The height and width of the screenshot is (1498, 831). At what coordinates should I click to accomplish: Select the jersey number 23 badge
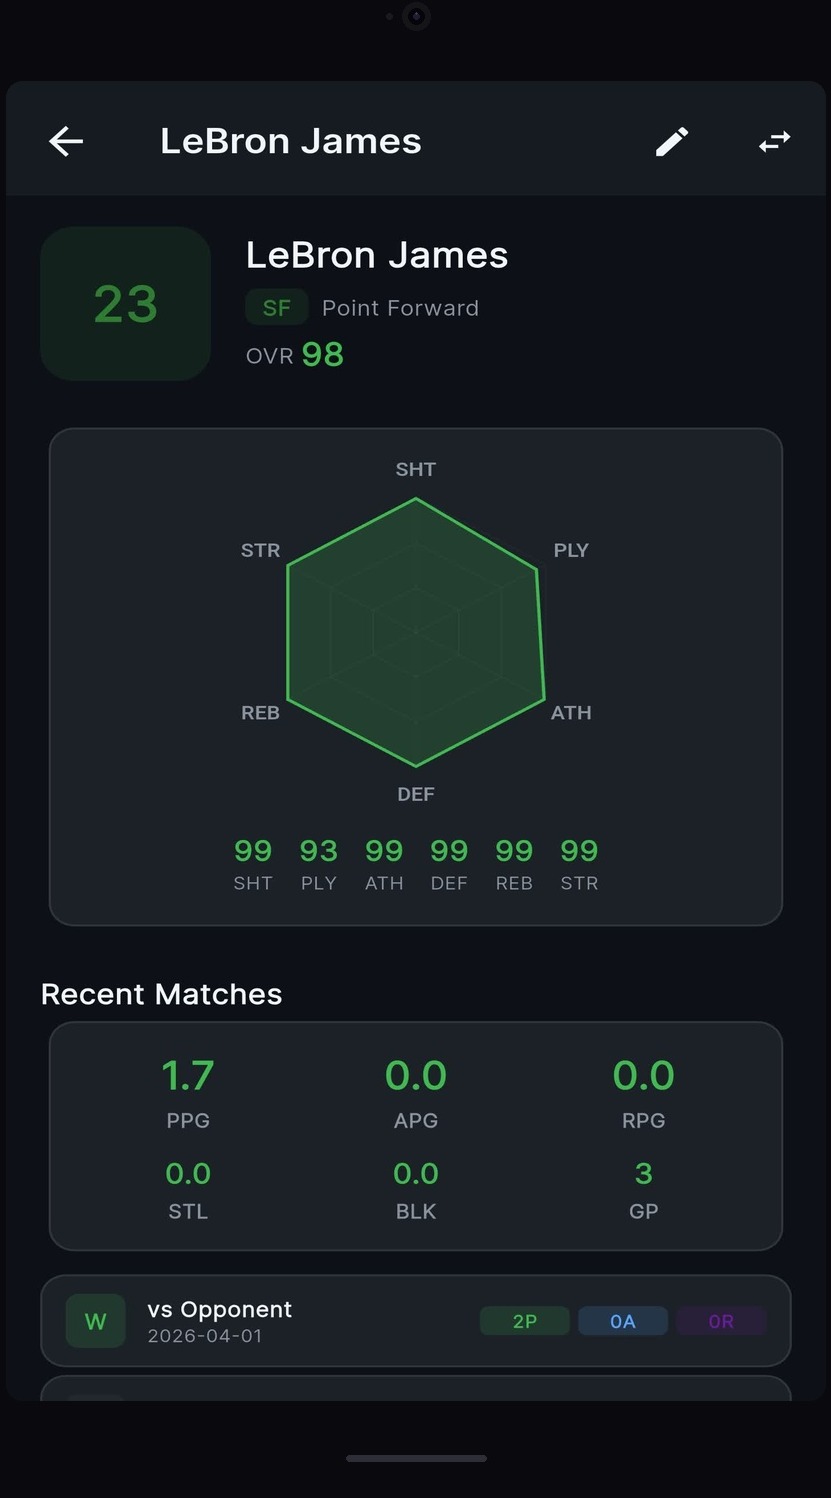(124, 303)
